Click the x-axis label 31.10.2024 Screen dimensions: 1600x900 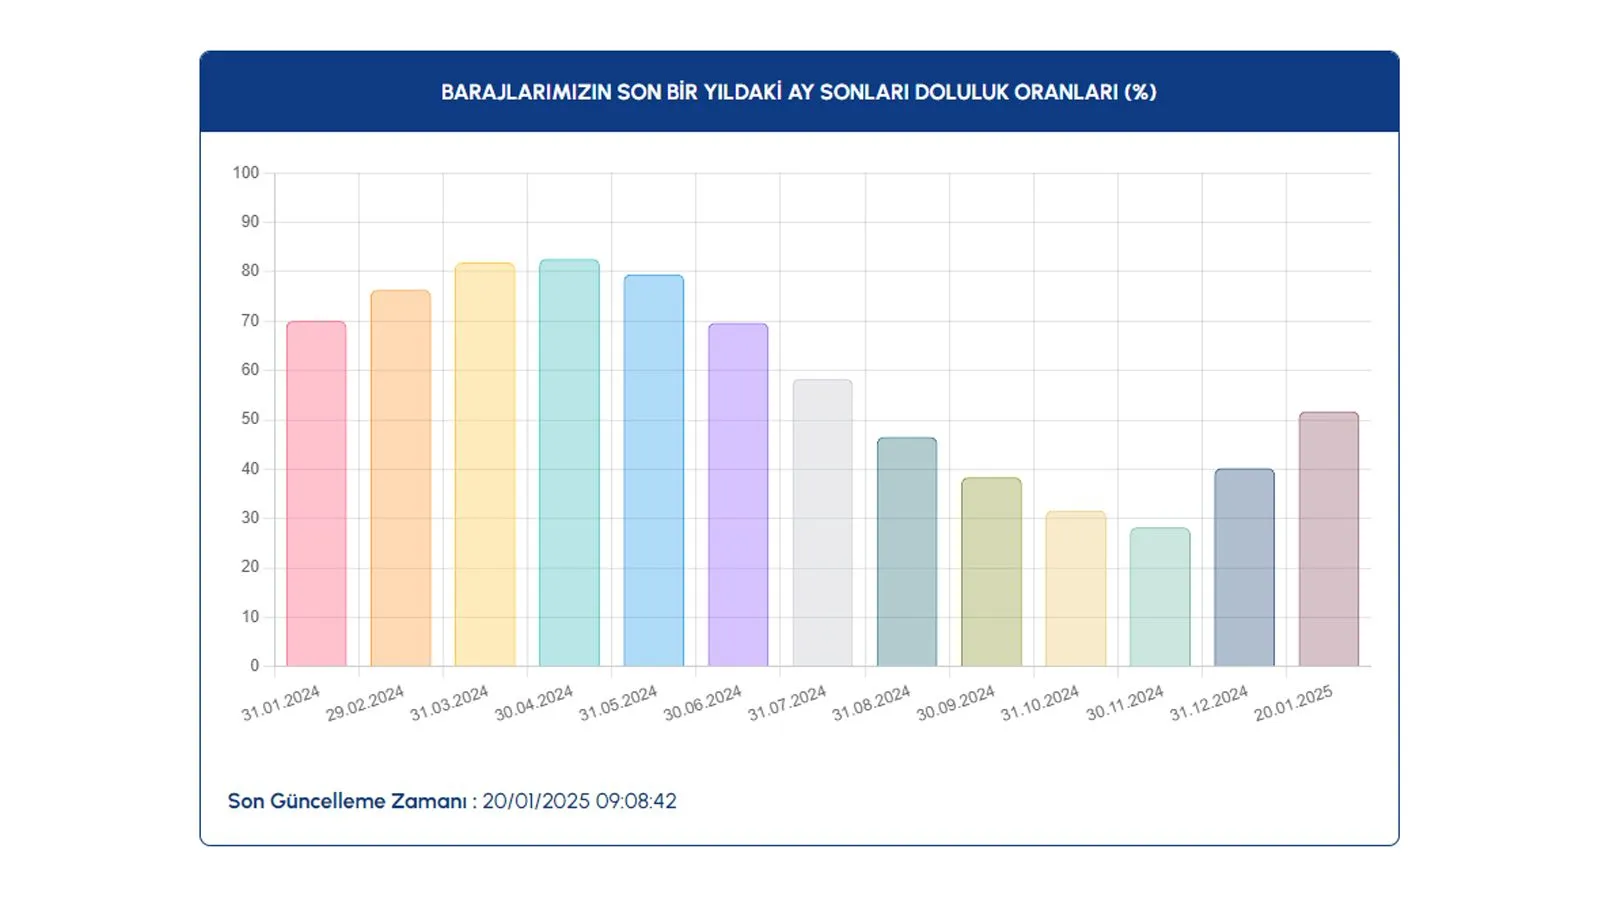1040,703
